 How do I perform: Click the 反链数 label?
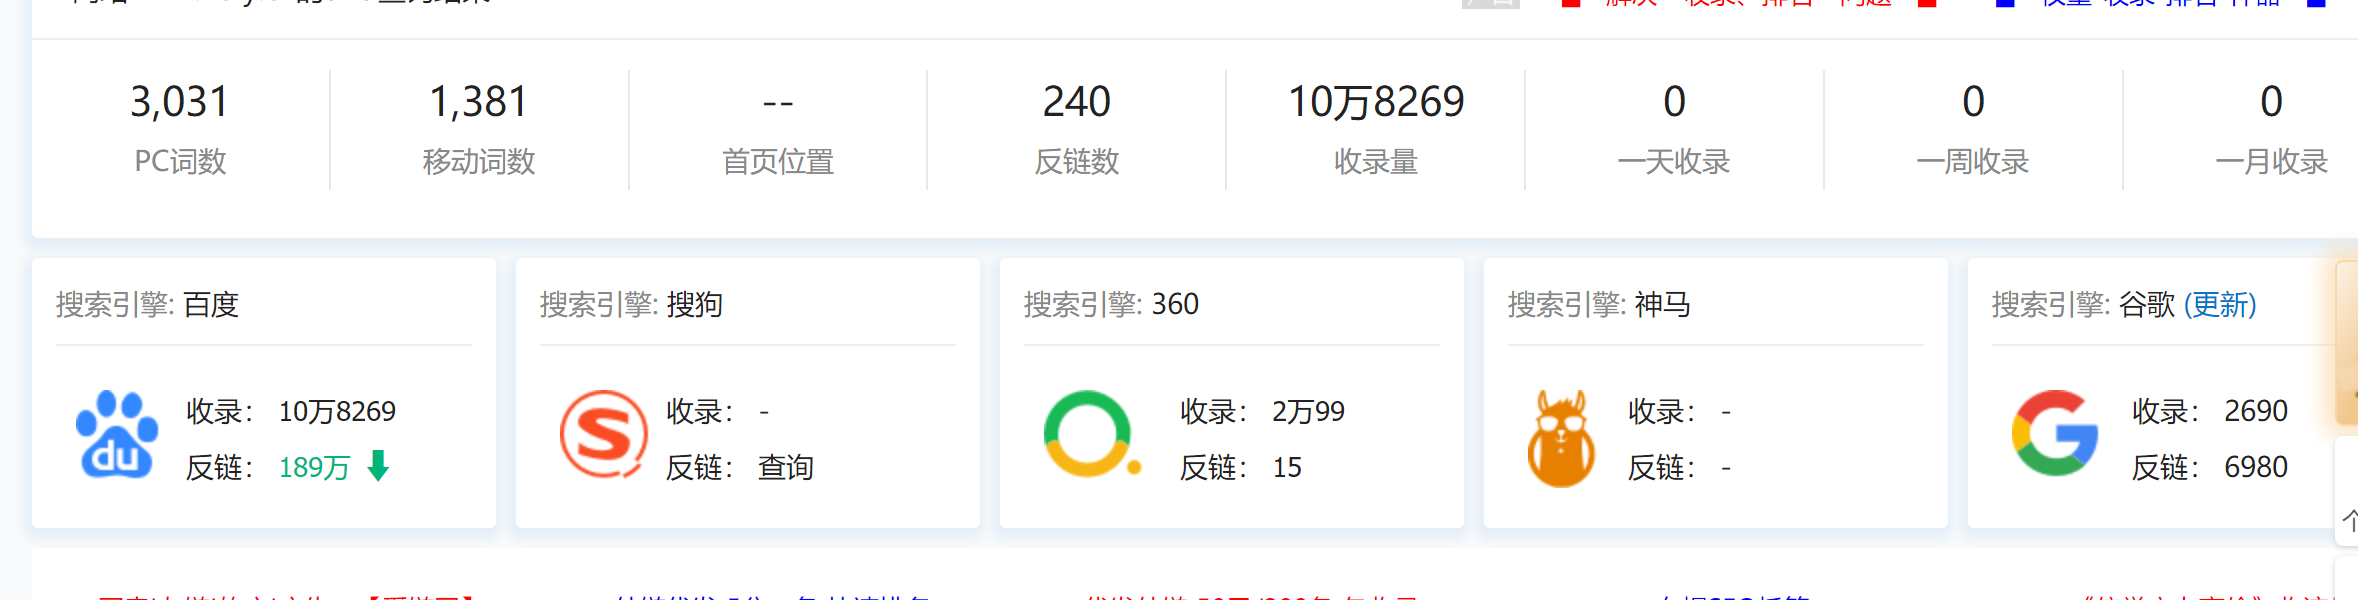[x=1077, y=161]
